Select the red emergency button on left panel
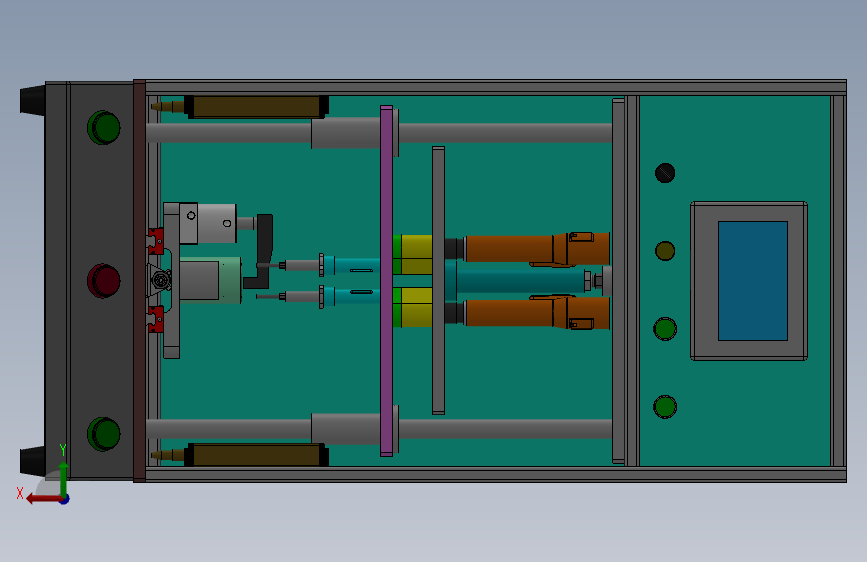This screenshot has width=867, height=562. pos(103,280)
